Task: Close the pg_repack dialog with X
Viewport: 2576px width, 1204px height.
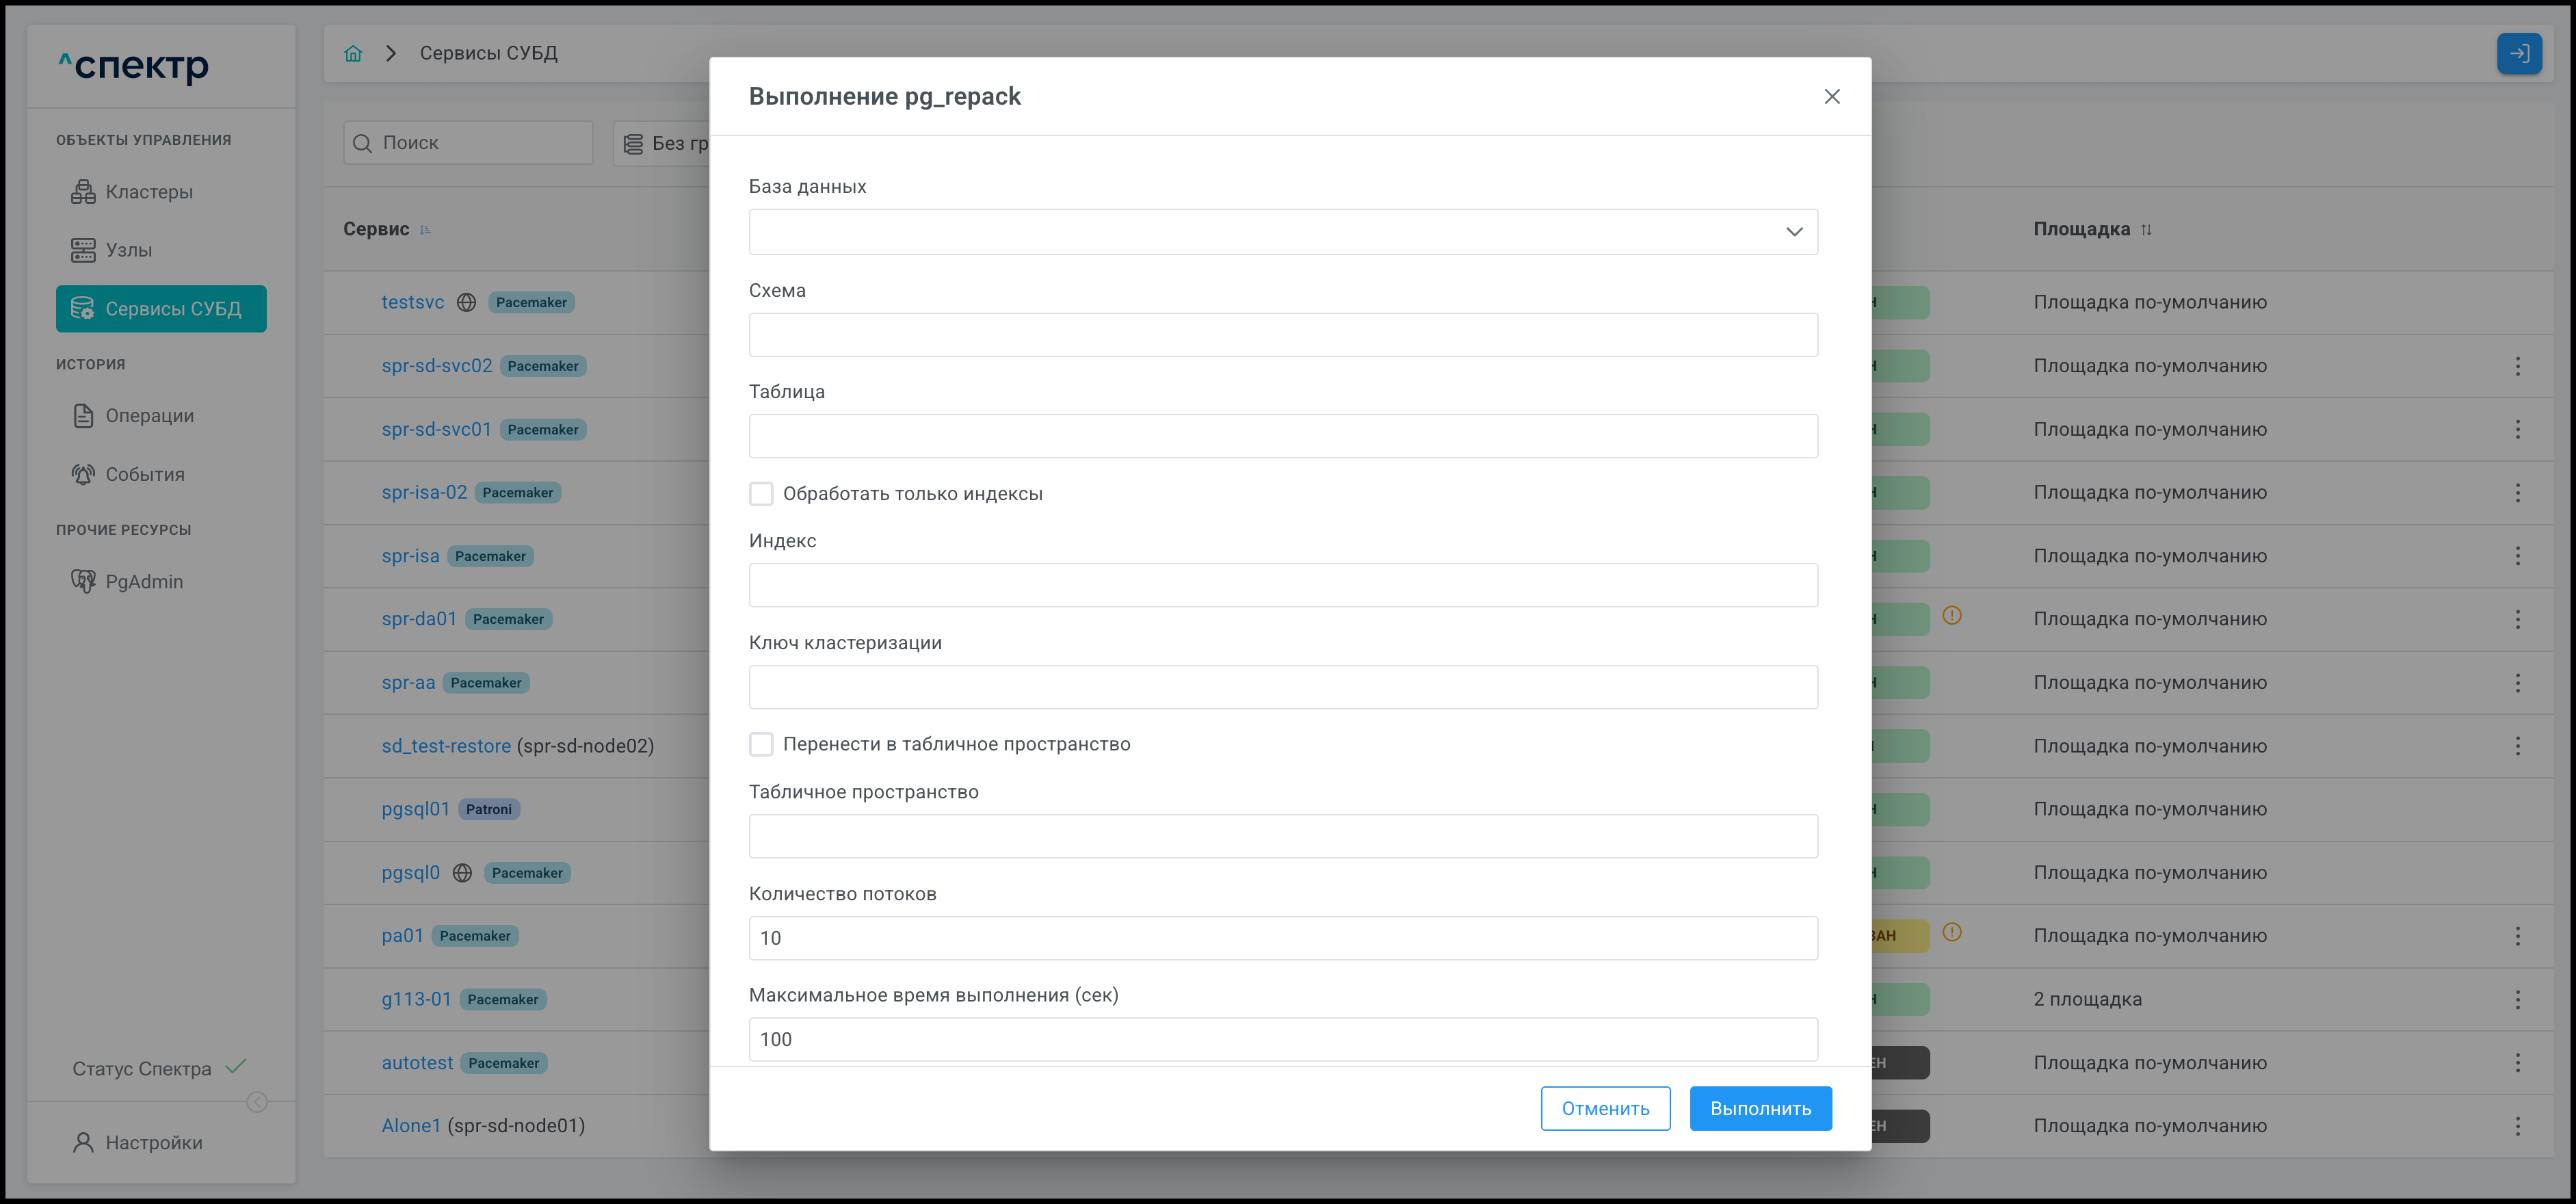Action: coord(1831,96)
